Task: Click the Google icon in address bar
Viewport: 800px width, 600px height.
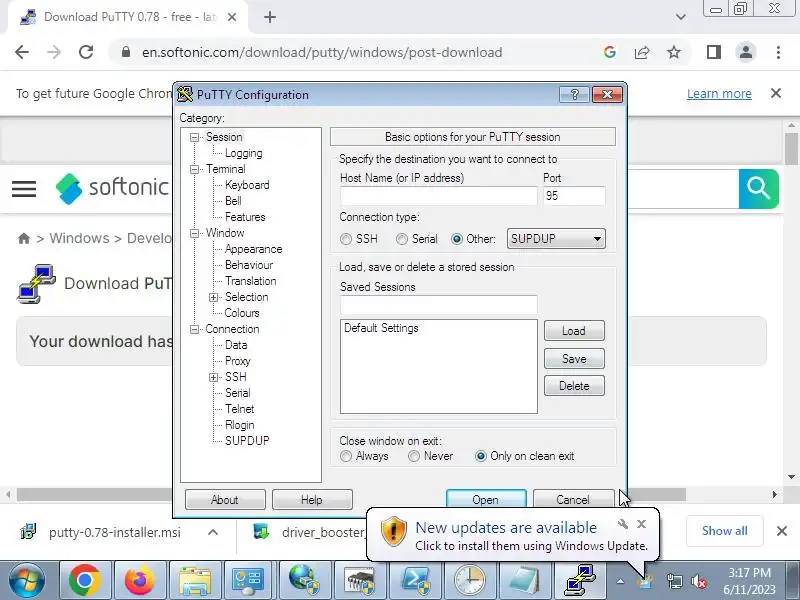Action: (x=610, y=52)
